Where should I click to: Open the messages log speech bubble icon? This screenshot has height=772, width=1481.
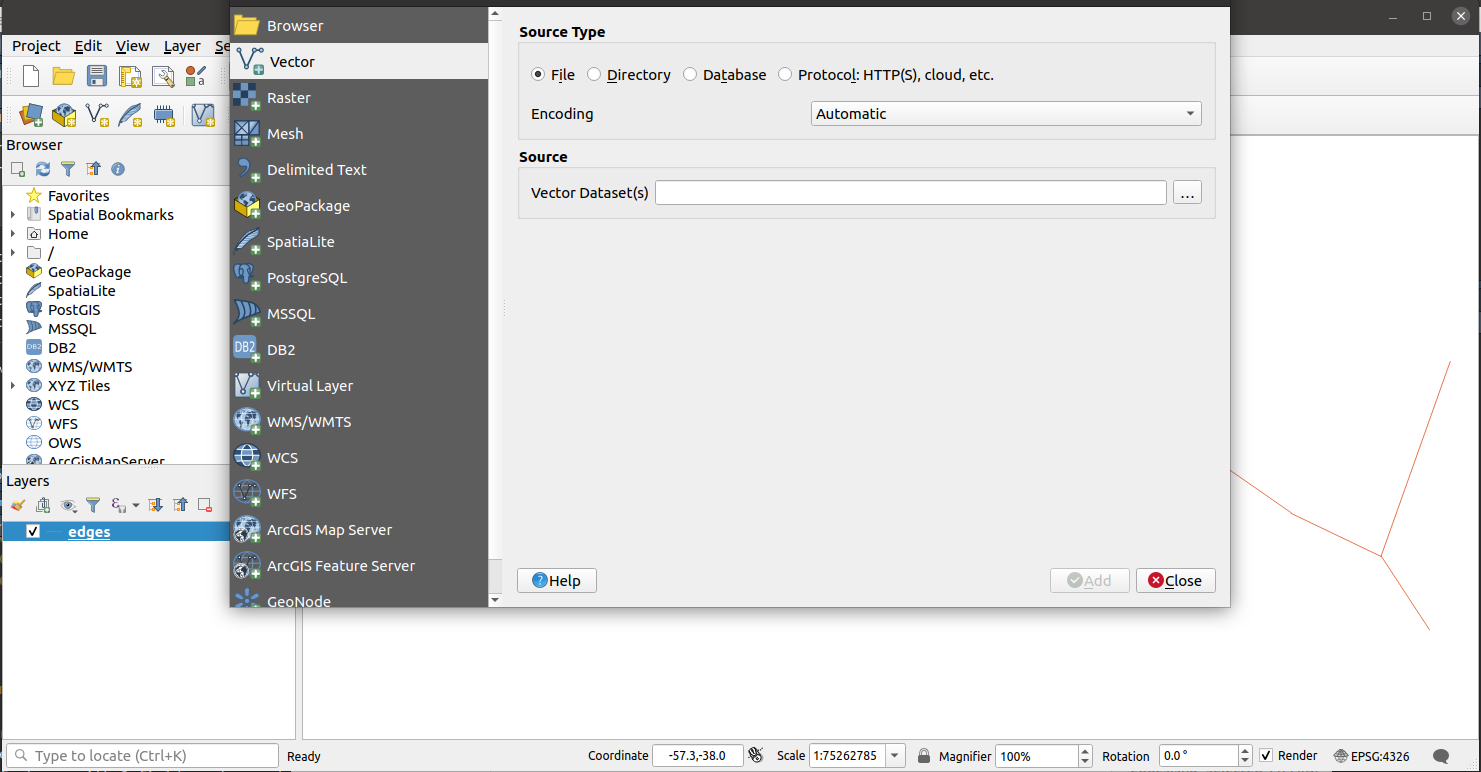[x=1441, y=756]
